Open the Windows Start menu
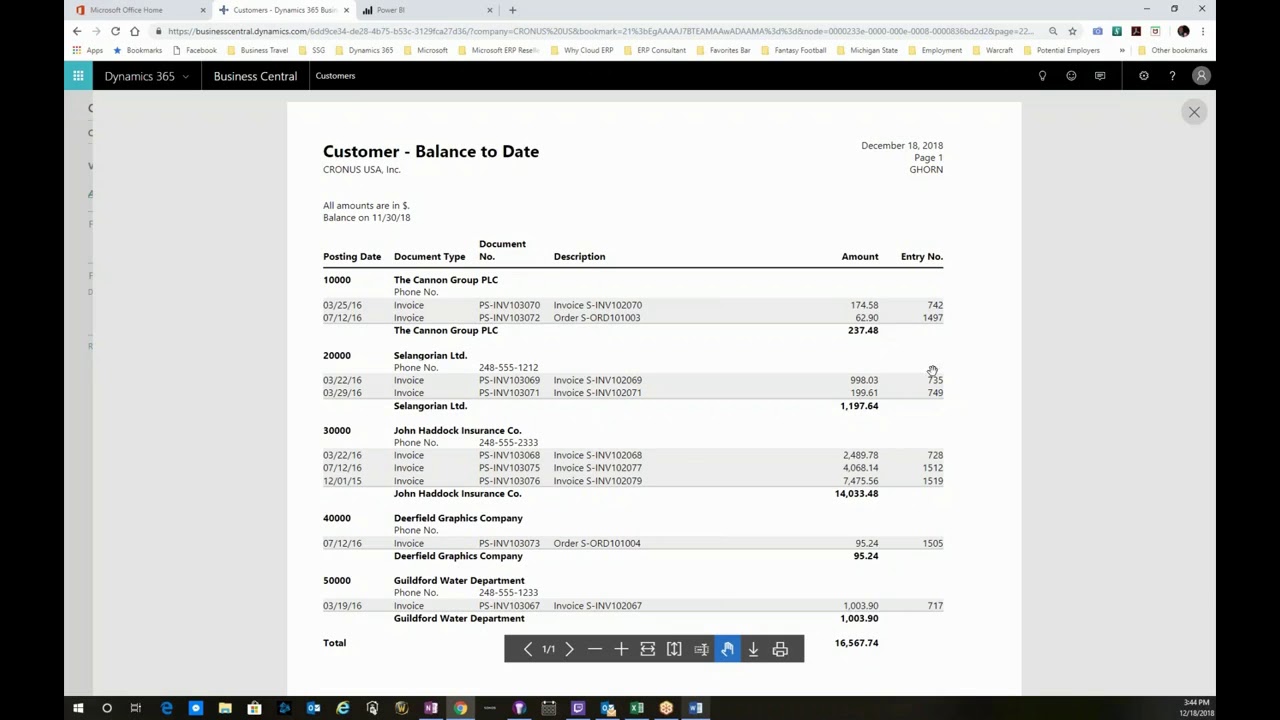The height and width of the screenshot is (720, 1280). (78, 708)
